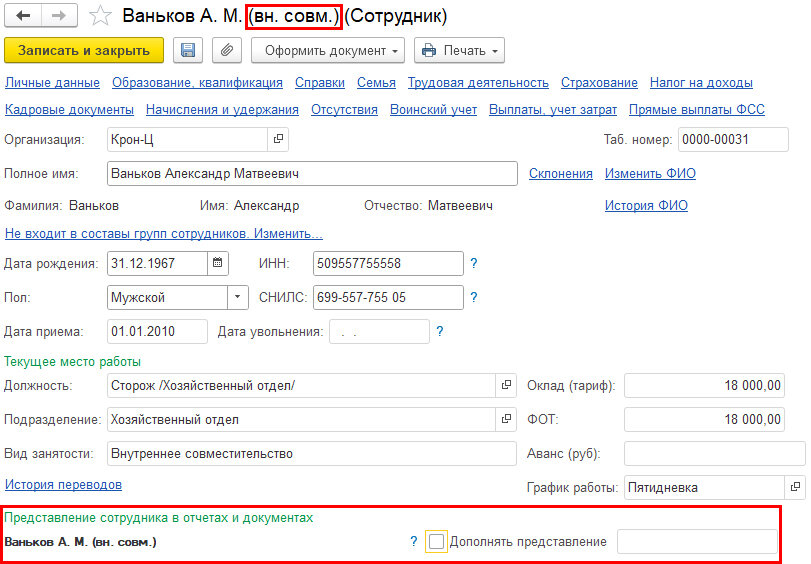
Task: Show help for Дата увольнения
Action: [x=440, y=331]
